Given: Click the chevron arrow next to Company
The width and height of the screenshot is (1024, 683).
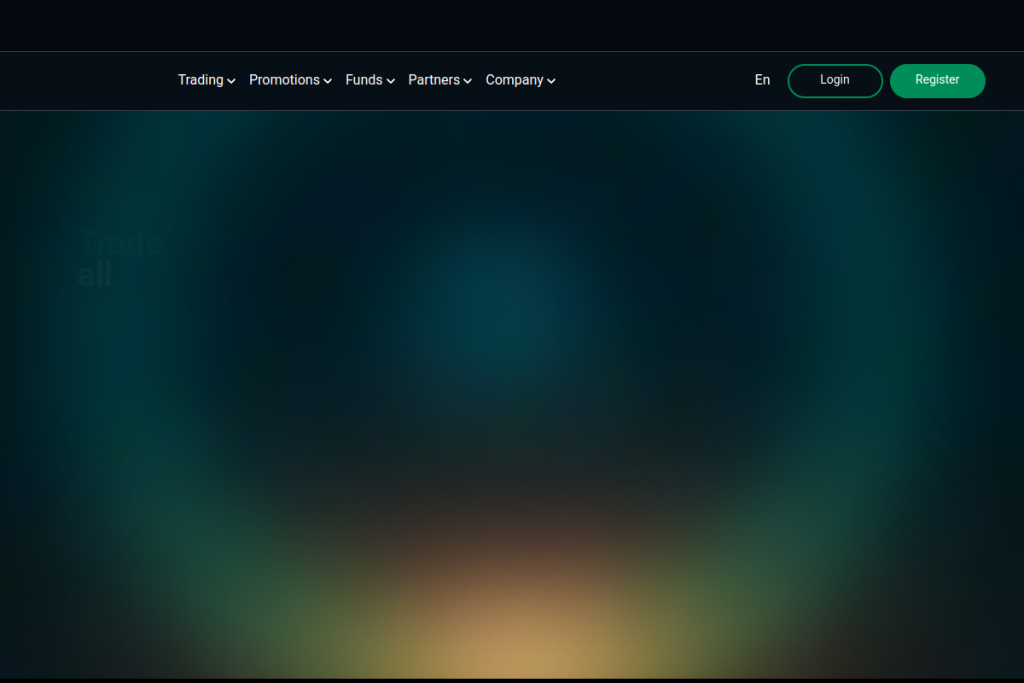Looking at the screenshot, I should [x=551, y=81].
